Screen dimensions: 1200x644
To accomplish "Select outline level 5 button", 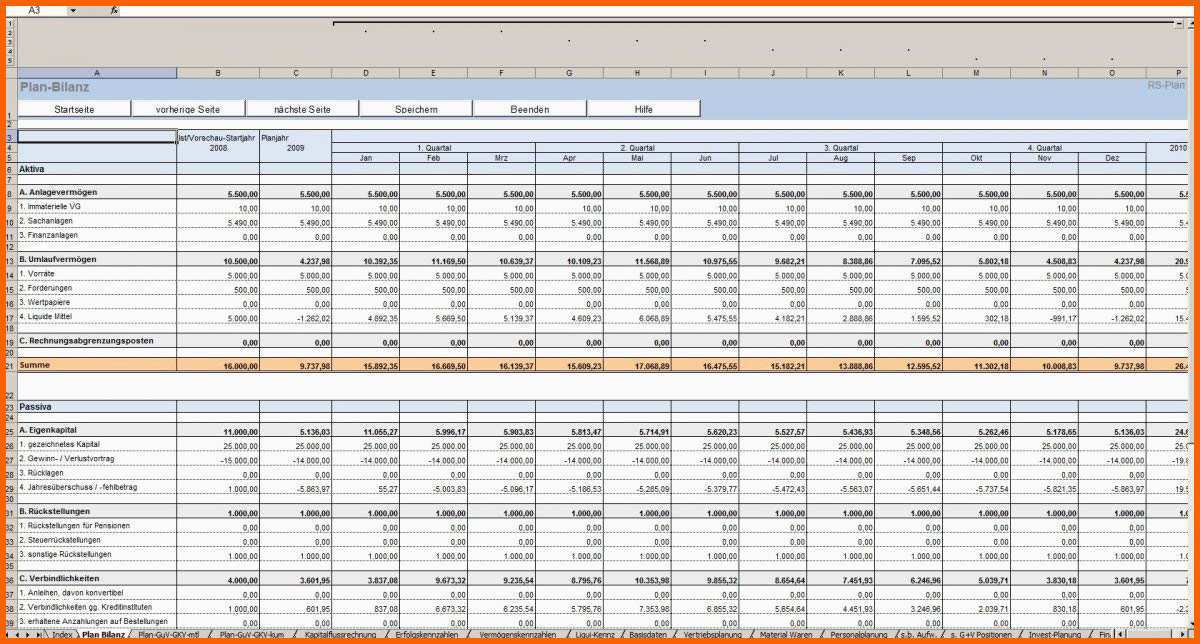I will pos(9,61).
